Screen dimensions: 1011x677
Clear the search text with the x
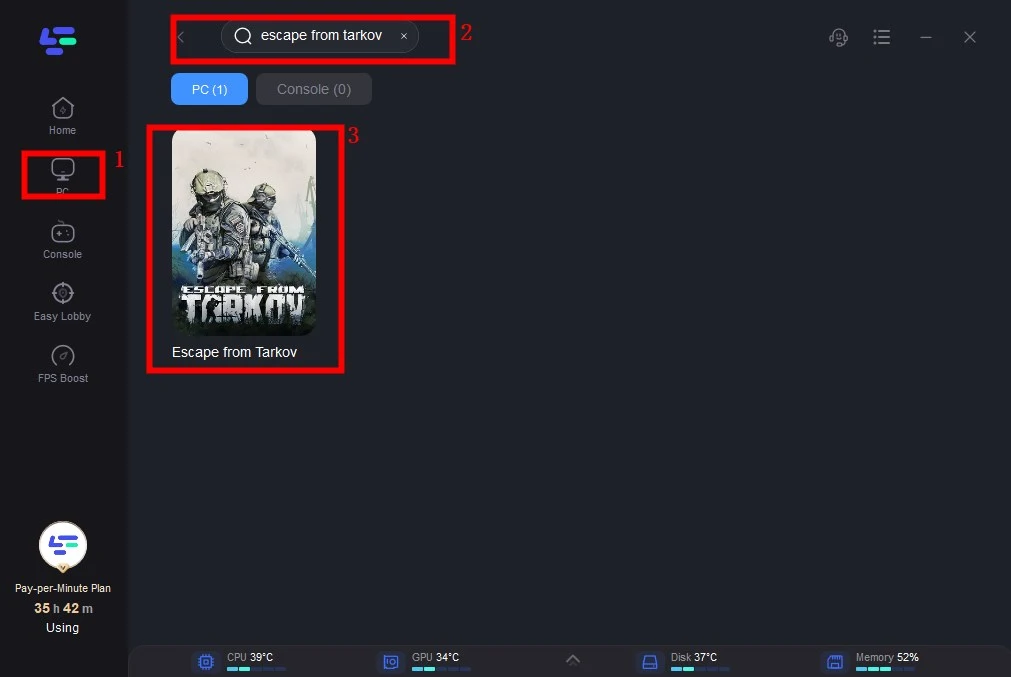[404, 36]
